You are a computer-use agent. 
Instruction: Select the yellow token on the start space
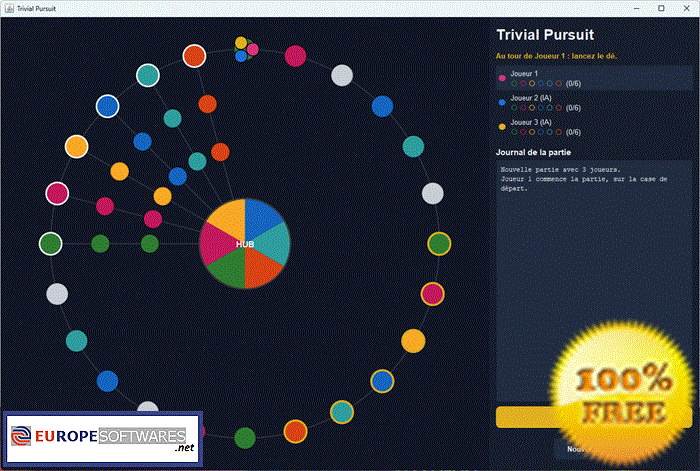coord(241,43)
